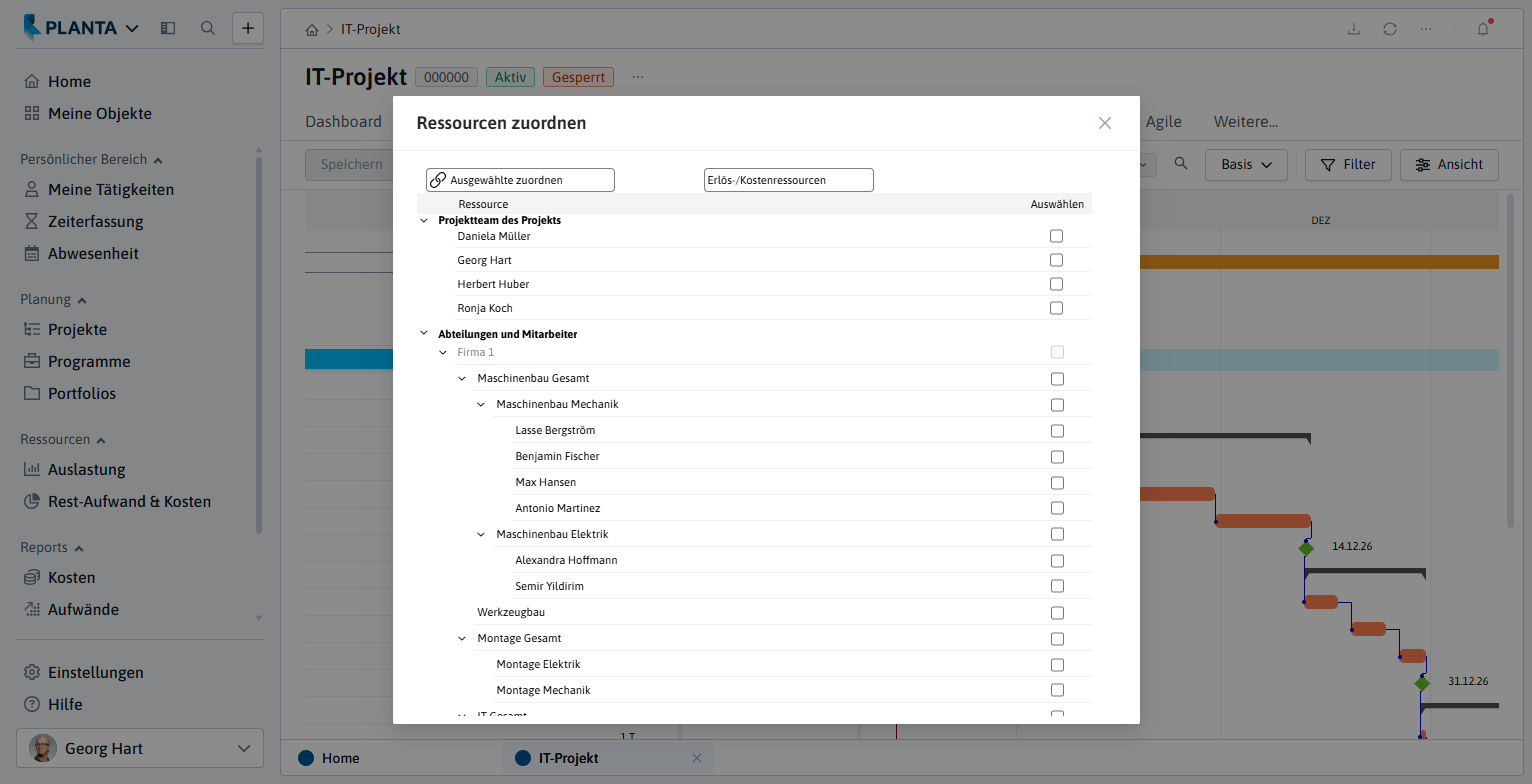
Task: Open Meine Objekte grid icon
Action: pos(32,114)
